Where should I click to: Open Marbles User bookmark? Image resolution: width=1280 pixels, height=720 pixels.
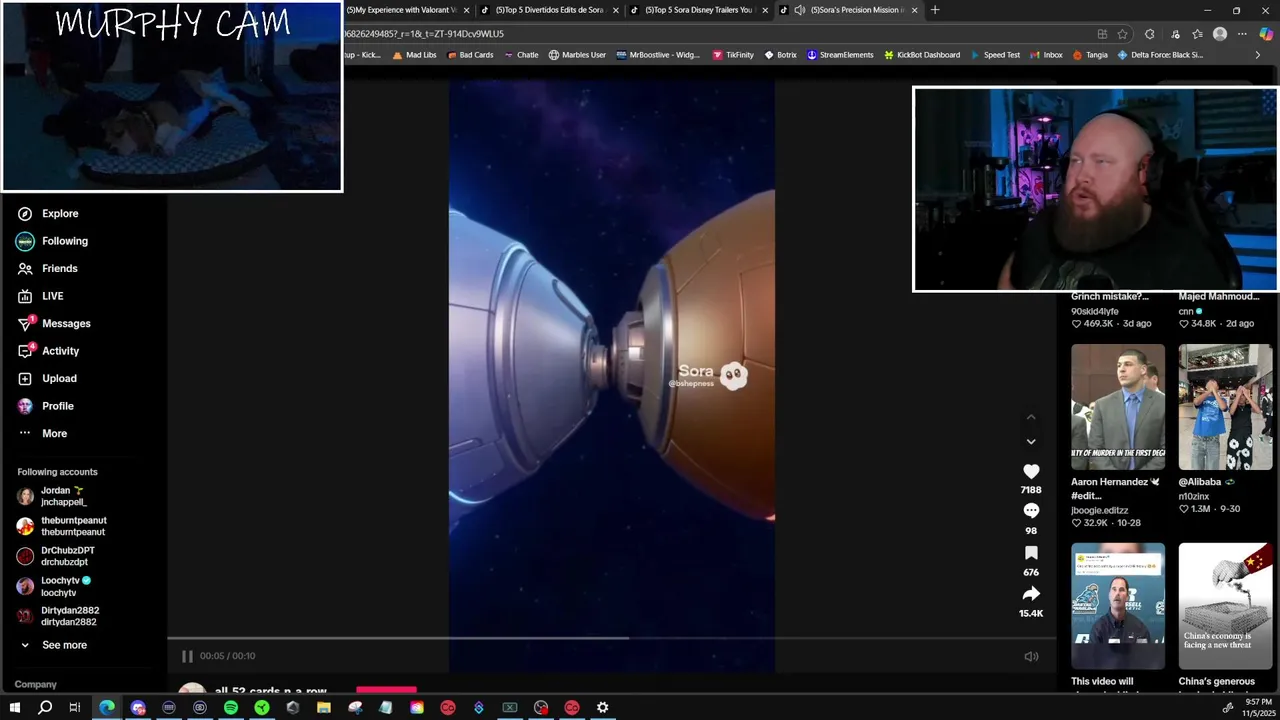577,55
